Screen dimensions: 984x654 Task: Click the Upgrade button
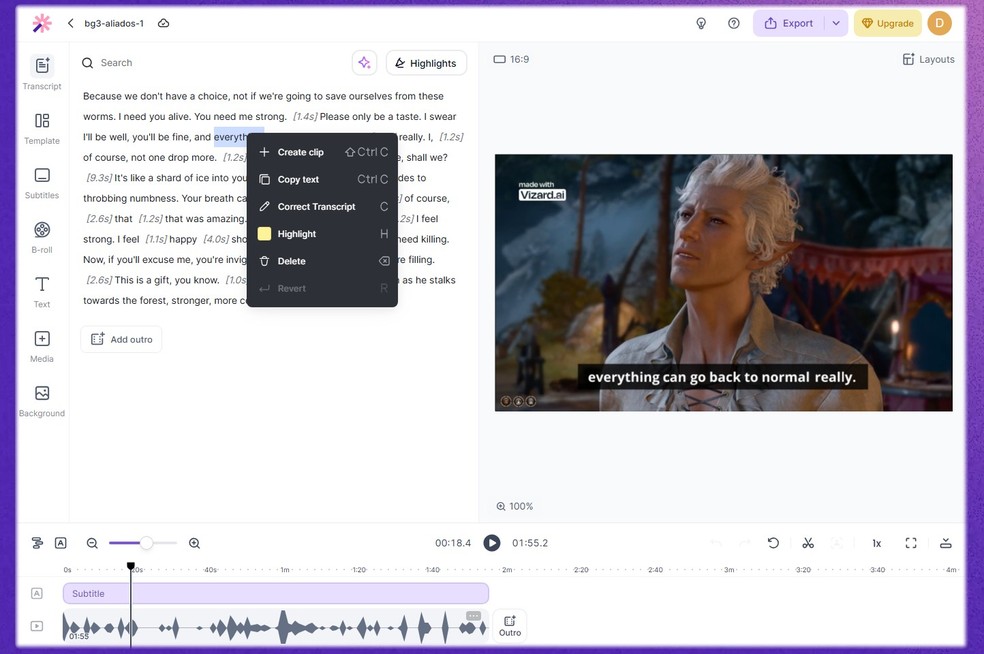click(887, 23)
